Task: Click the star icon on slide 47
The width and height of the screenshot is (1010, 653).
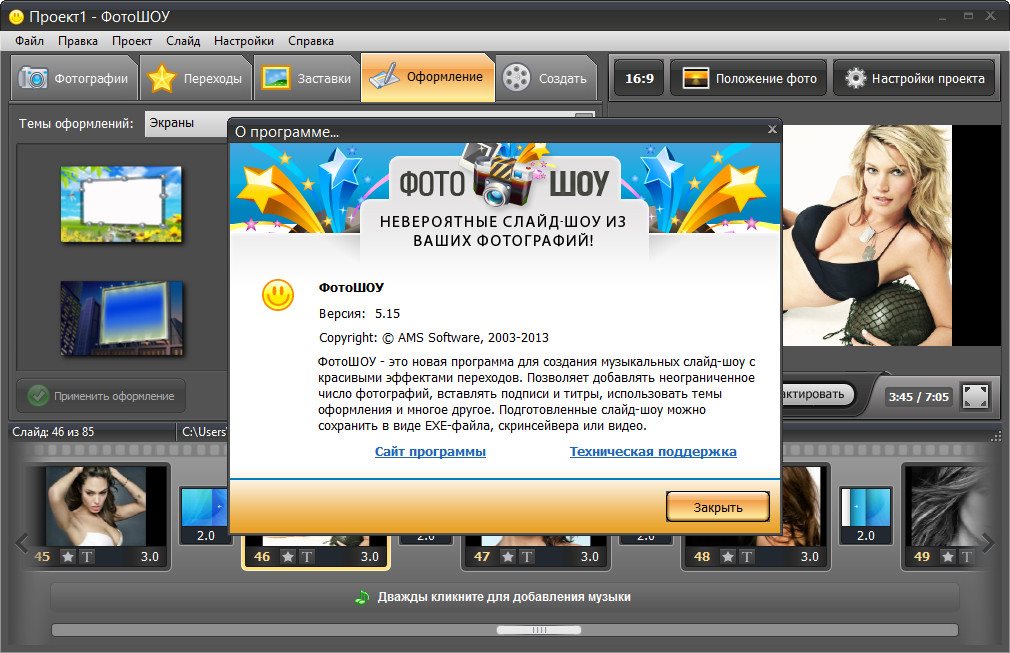Action: pyautogui.click(x=508, y=557)
